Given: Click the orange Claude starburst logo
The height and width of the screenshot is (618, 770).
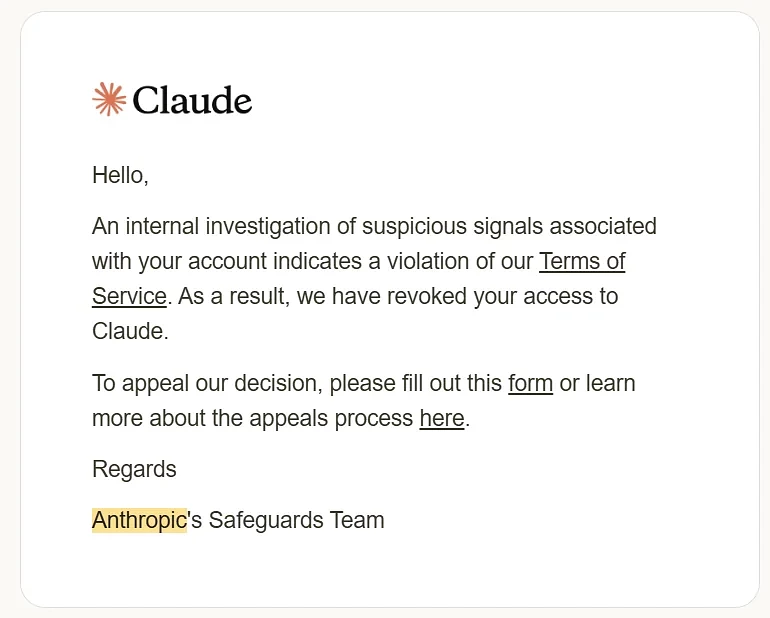Looking at the screenshot, I should [109, 99].
